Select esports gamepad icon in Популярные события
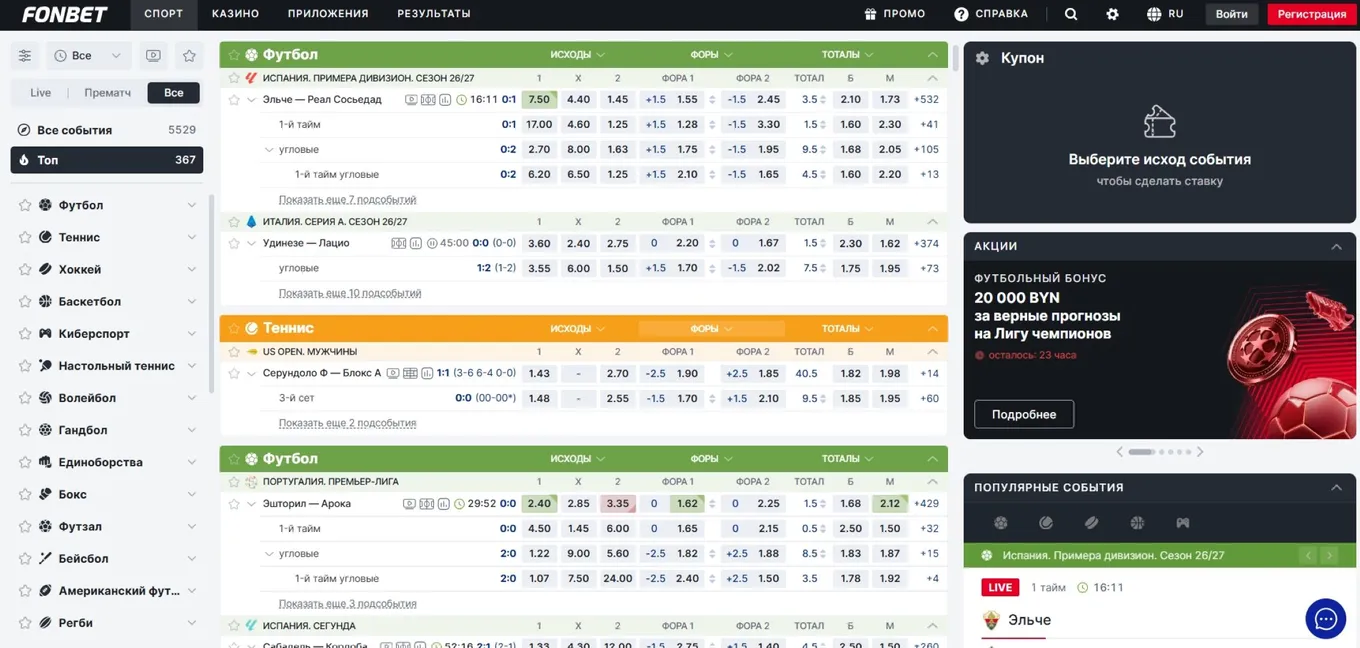Screen dimensions: 1360x648 tap(1182, 523)
